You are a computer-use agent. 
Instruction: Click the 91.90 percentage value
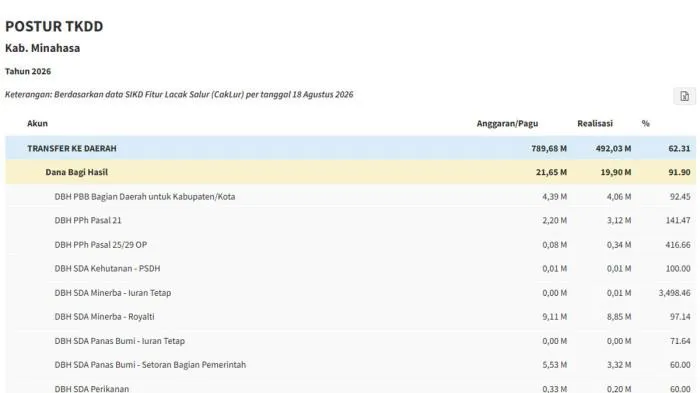click(x=679, y=172)
